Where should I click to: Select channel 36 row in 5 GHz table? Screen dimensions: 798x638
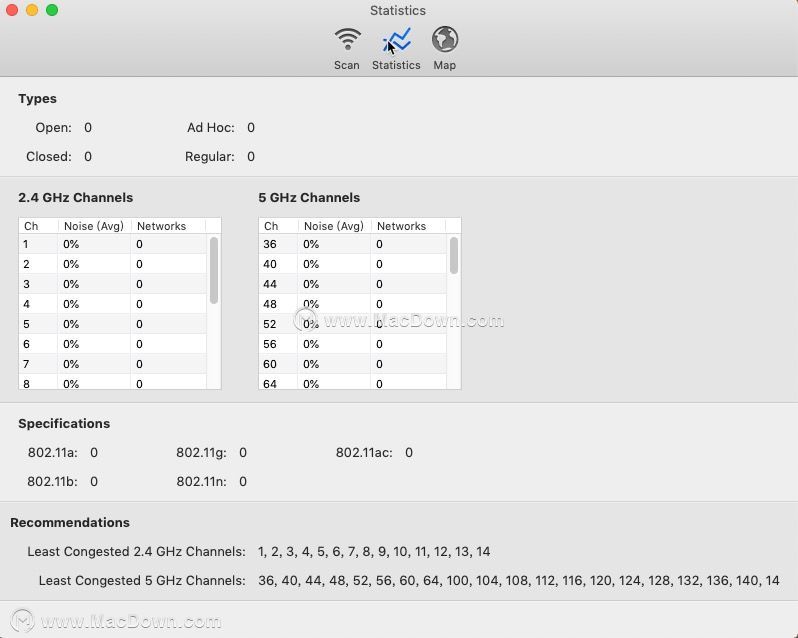click(x=353, y=244)
